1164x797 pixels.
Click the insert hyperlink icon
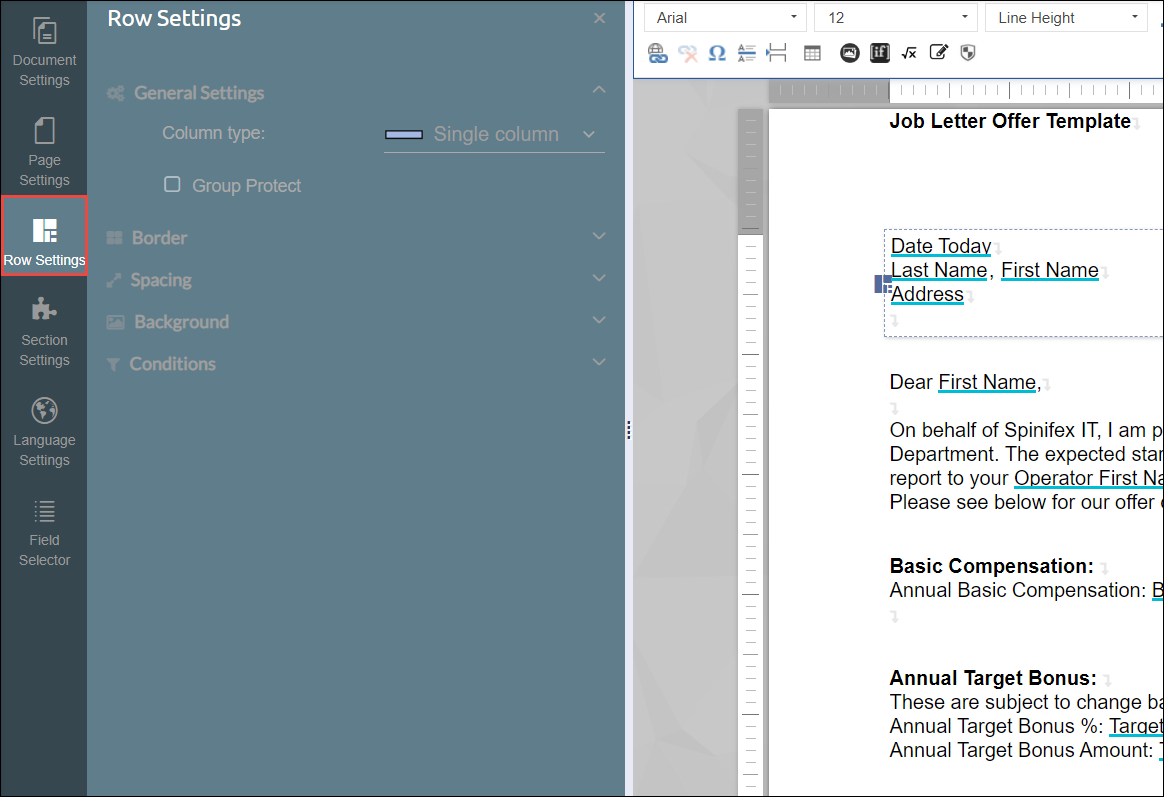(x=657, y=53)
